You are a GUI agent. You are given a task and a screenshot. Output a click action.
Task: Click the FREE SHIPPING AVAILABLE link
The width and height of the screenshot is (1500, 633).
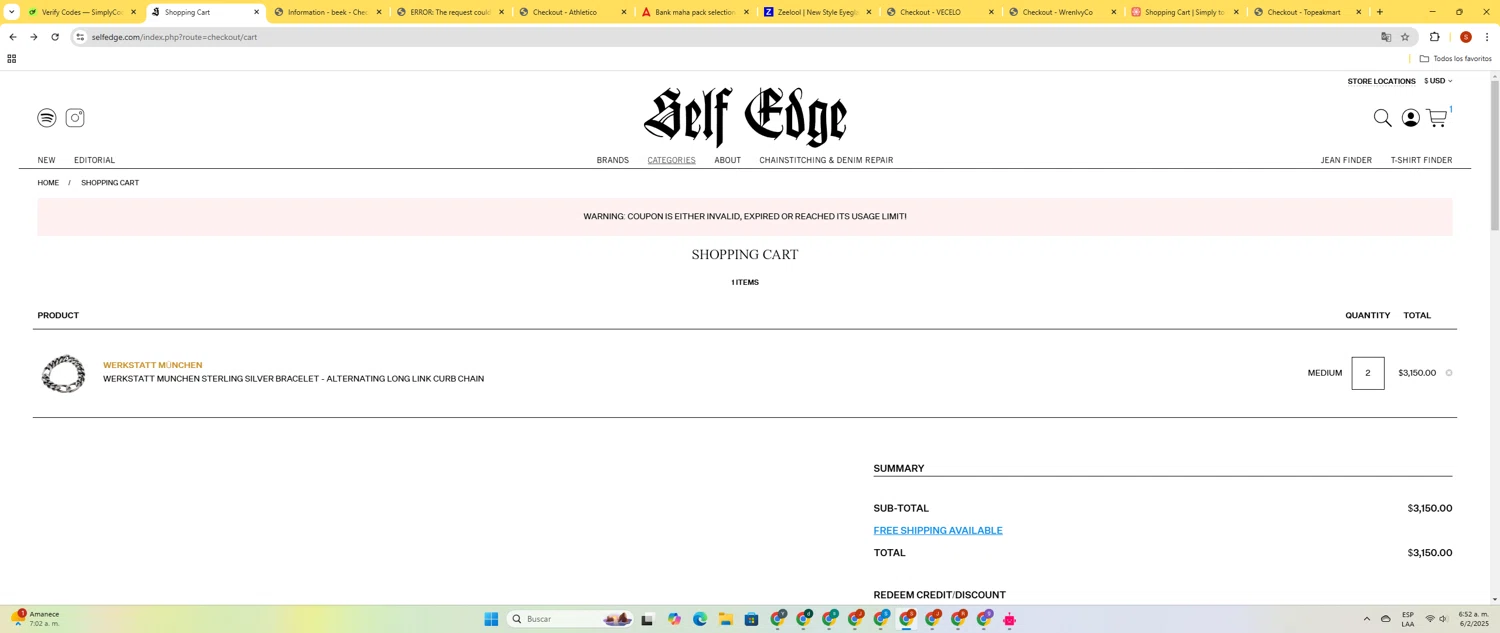(938, 531)
